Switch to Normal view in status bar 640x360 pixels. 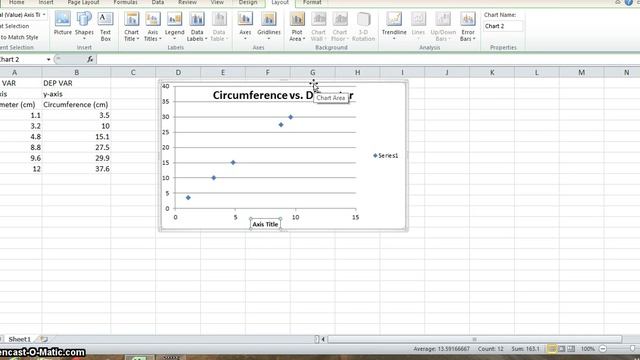click(552, 349)
